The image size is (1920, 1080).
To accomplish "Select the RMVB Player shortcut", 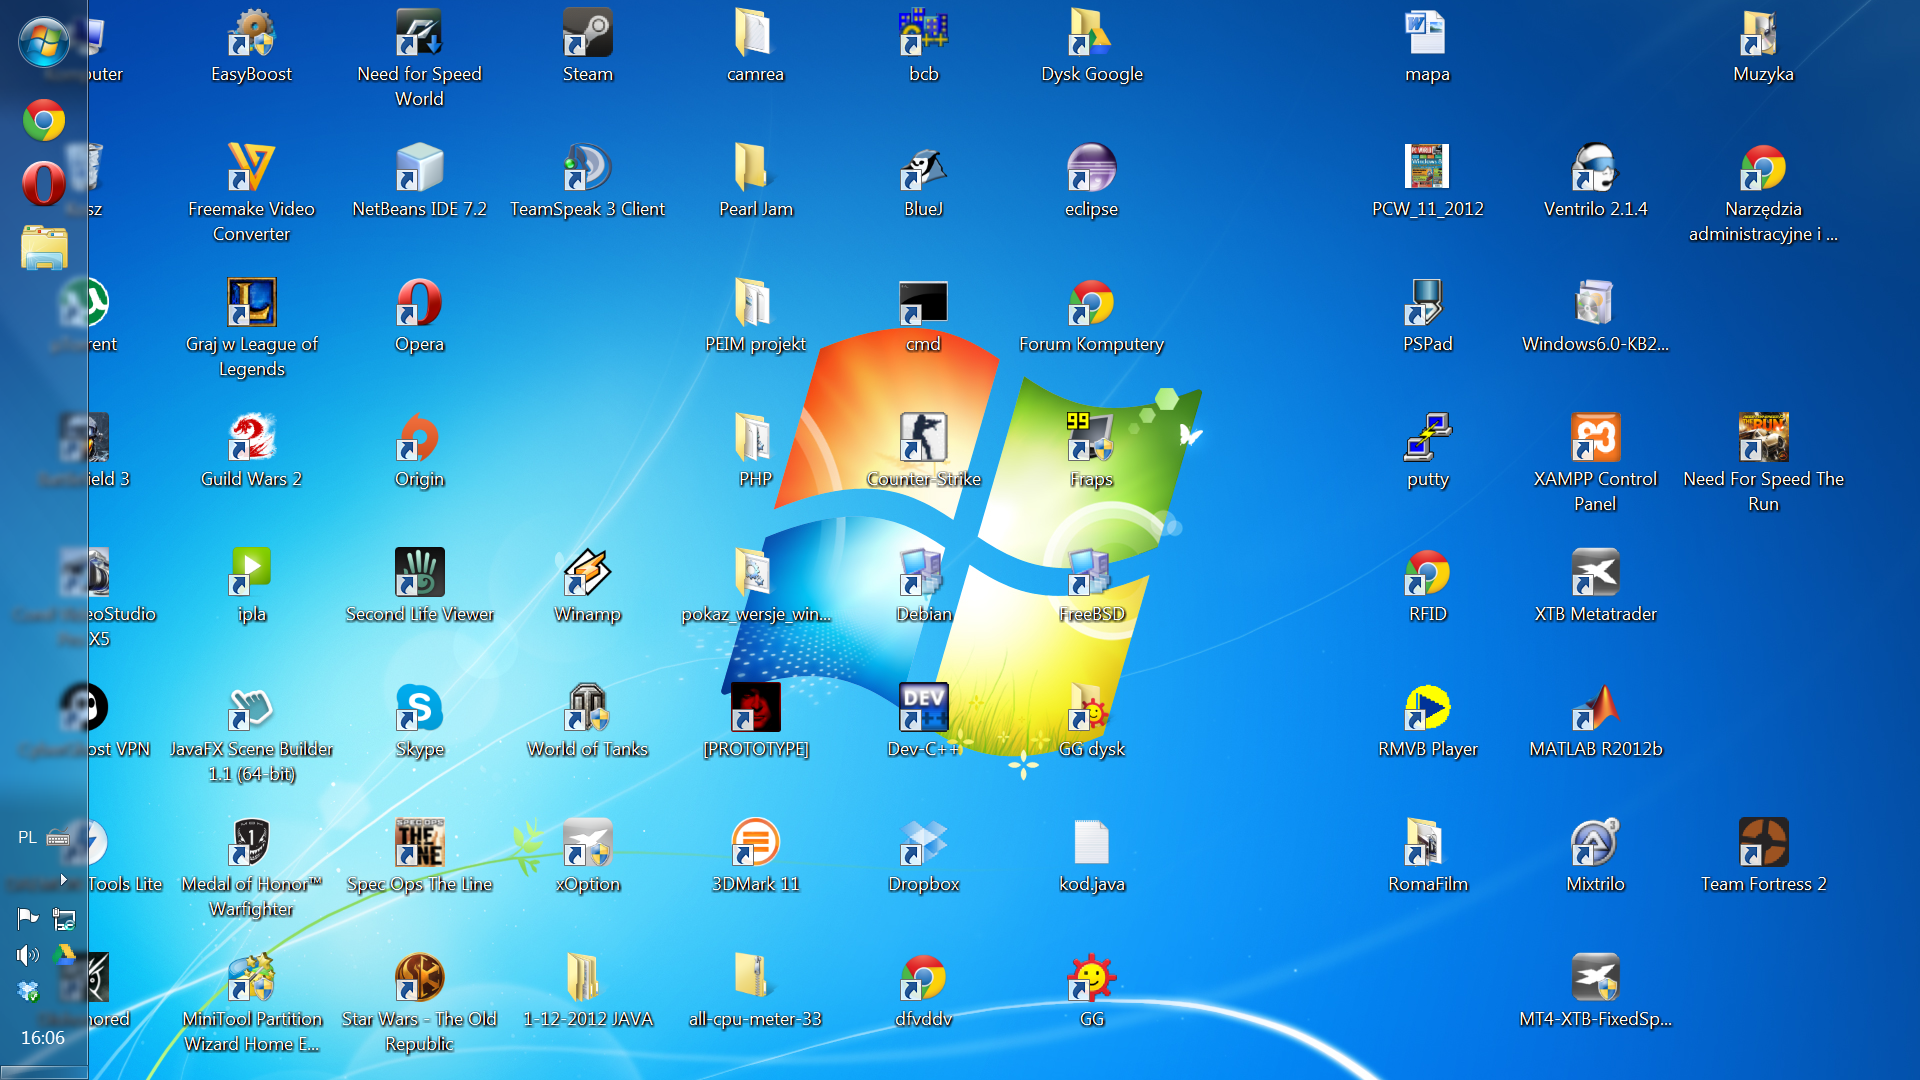I will tap(1427, 721).
